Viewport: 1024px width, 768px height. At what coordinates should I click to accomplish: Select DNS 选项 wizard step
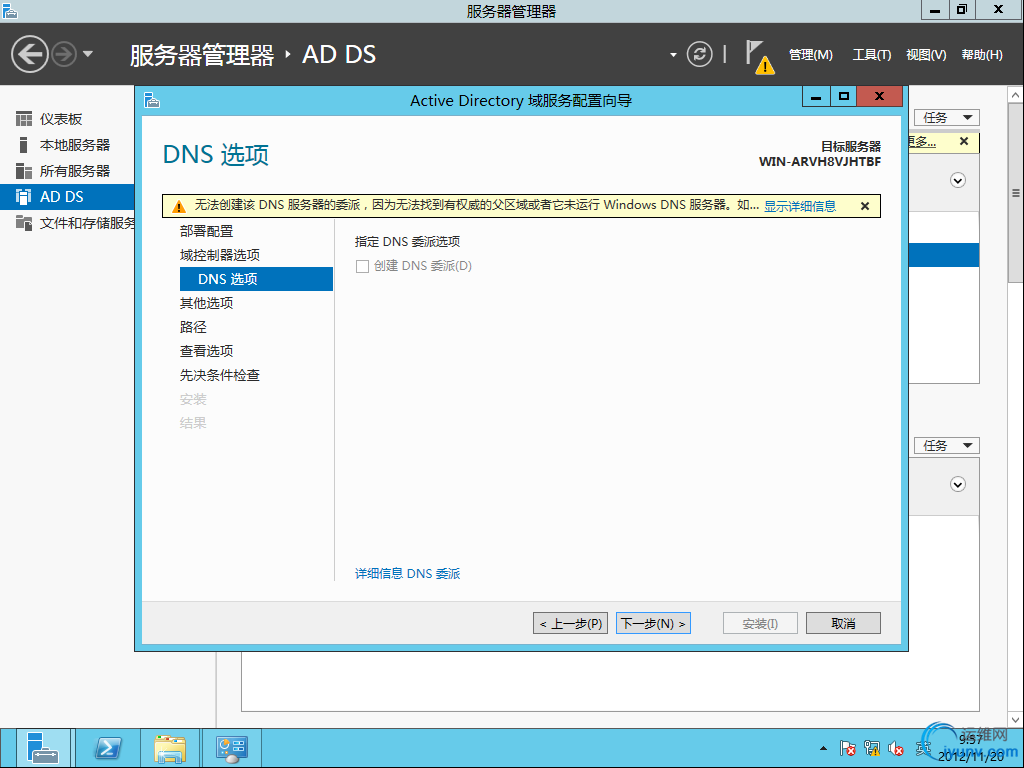click(256, 279)
